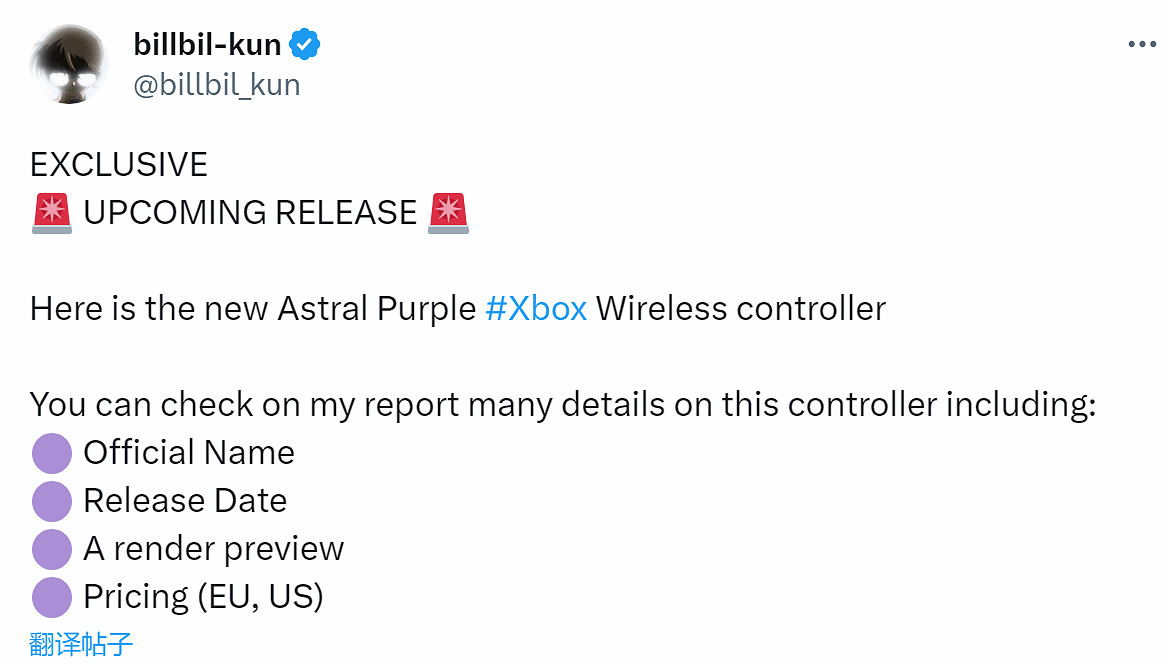The width and height of the screenshot is (1171, 665).
Task: Click the word EXCLUSIVE in the post
Action: click(118, 164)
